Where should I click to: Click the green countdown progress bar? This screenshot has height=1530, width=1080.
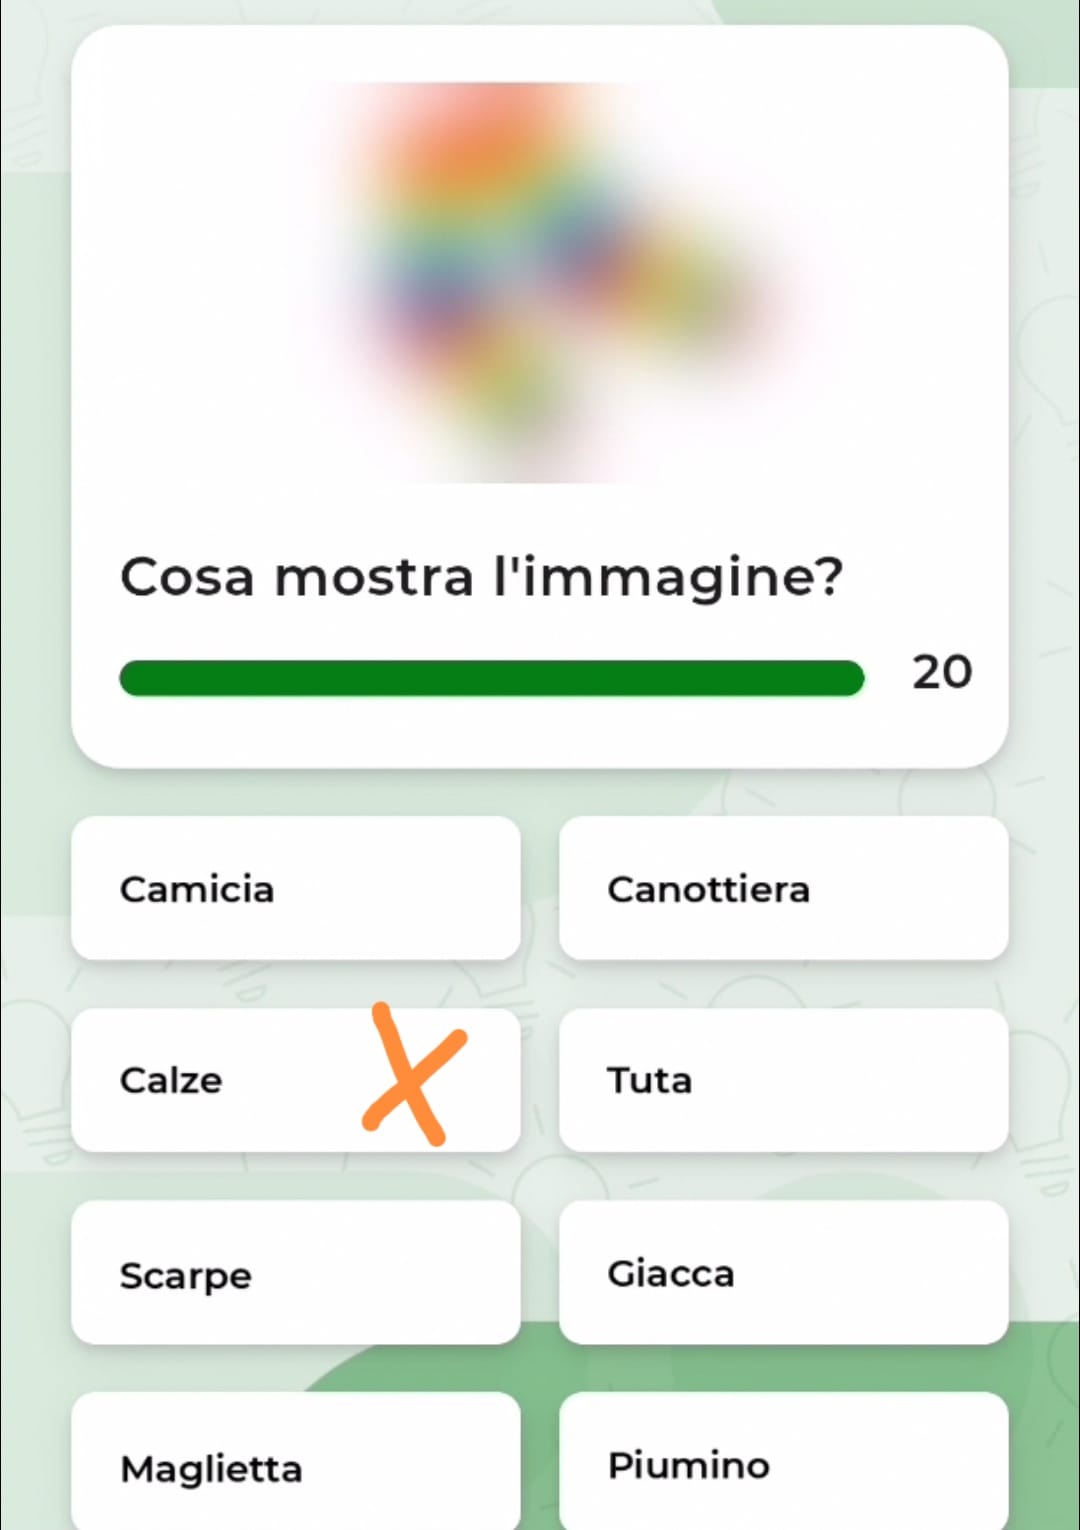coord(491,677)
